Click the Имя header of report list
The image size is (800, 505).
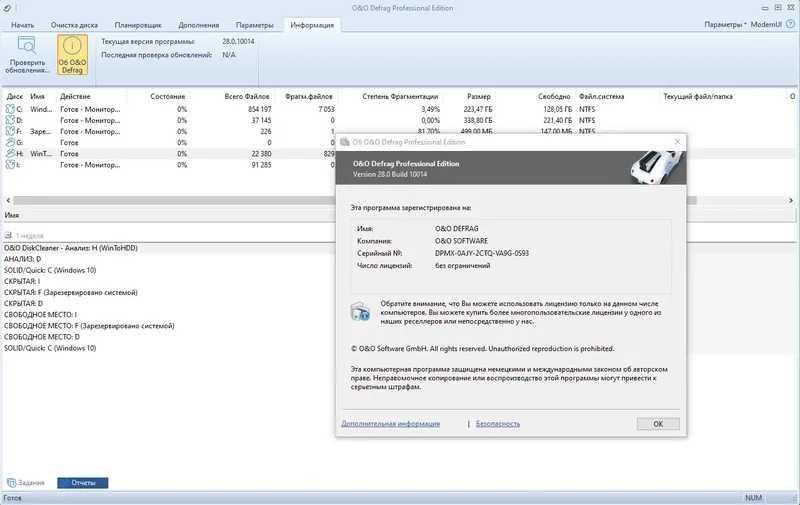(x=12, y=215)
